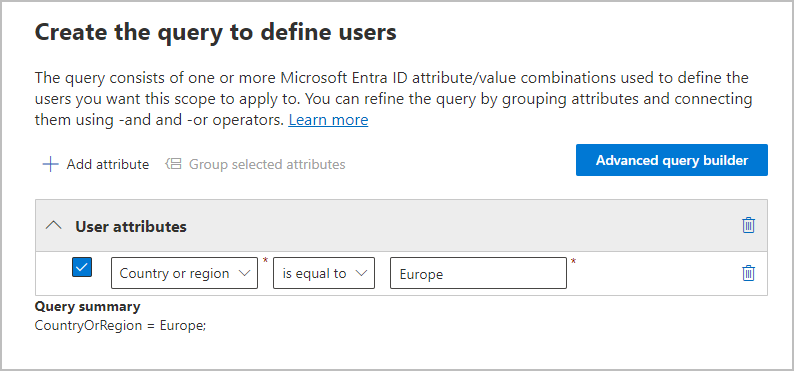Open the Country or region attribute dropdown
The image size is (794, 371).
[184, 273]
